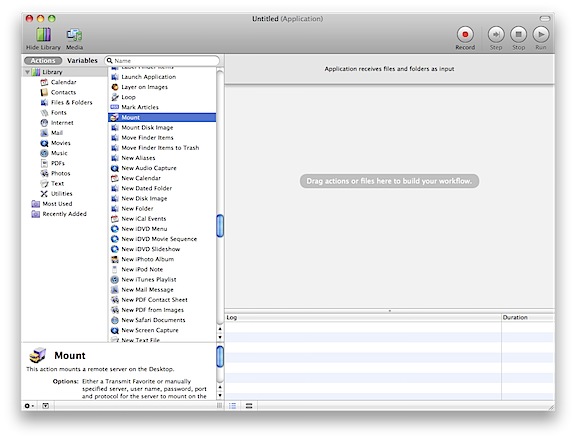Select New iDVD Movie Sequence action
Screen dimensions: 576x440
pos(162,239)
